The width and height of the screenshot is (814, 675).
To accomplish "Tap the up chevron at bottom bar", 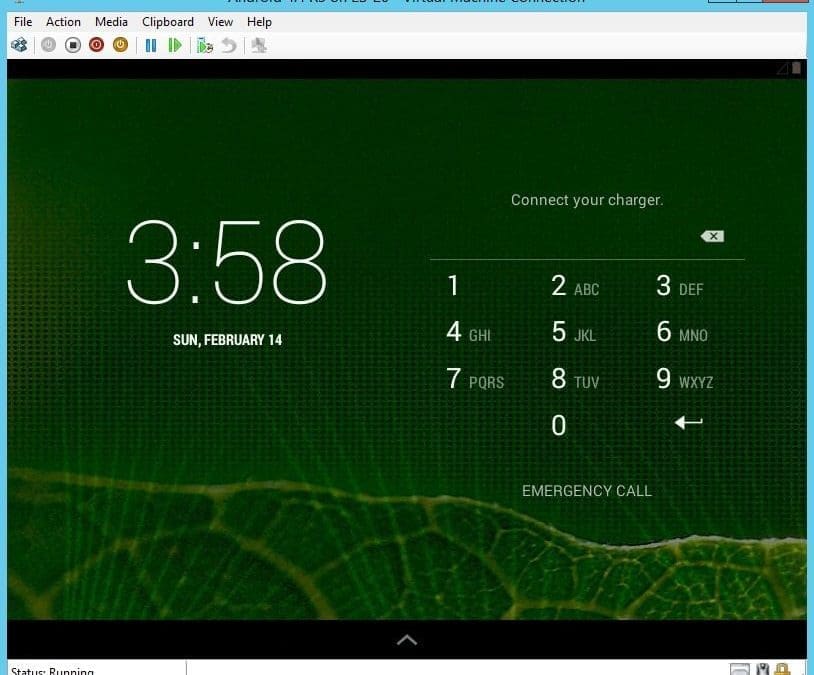I will click(407, 640).
